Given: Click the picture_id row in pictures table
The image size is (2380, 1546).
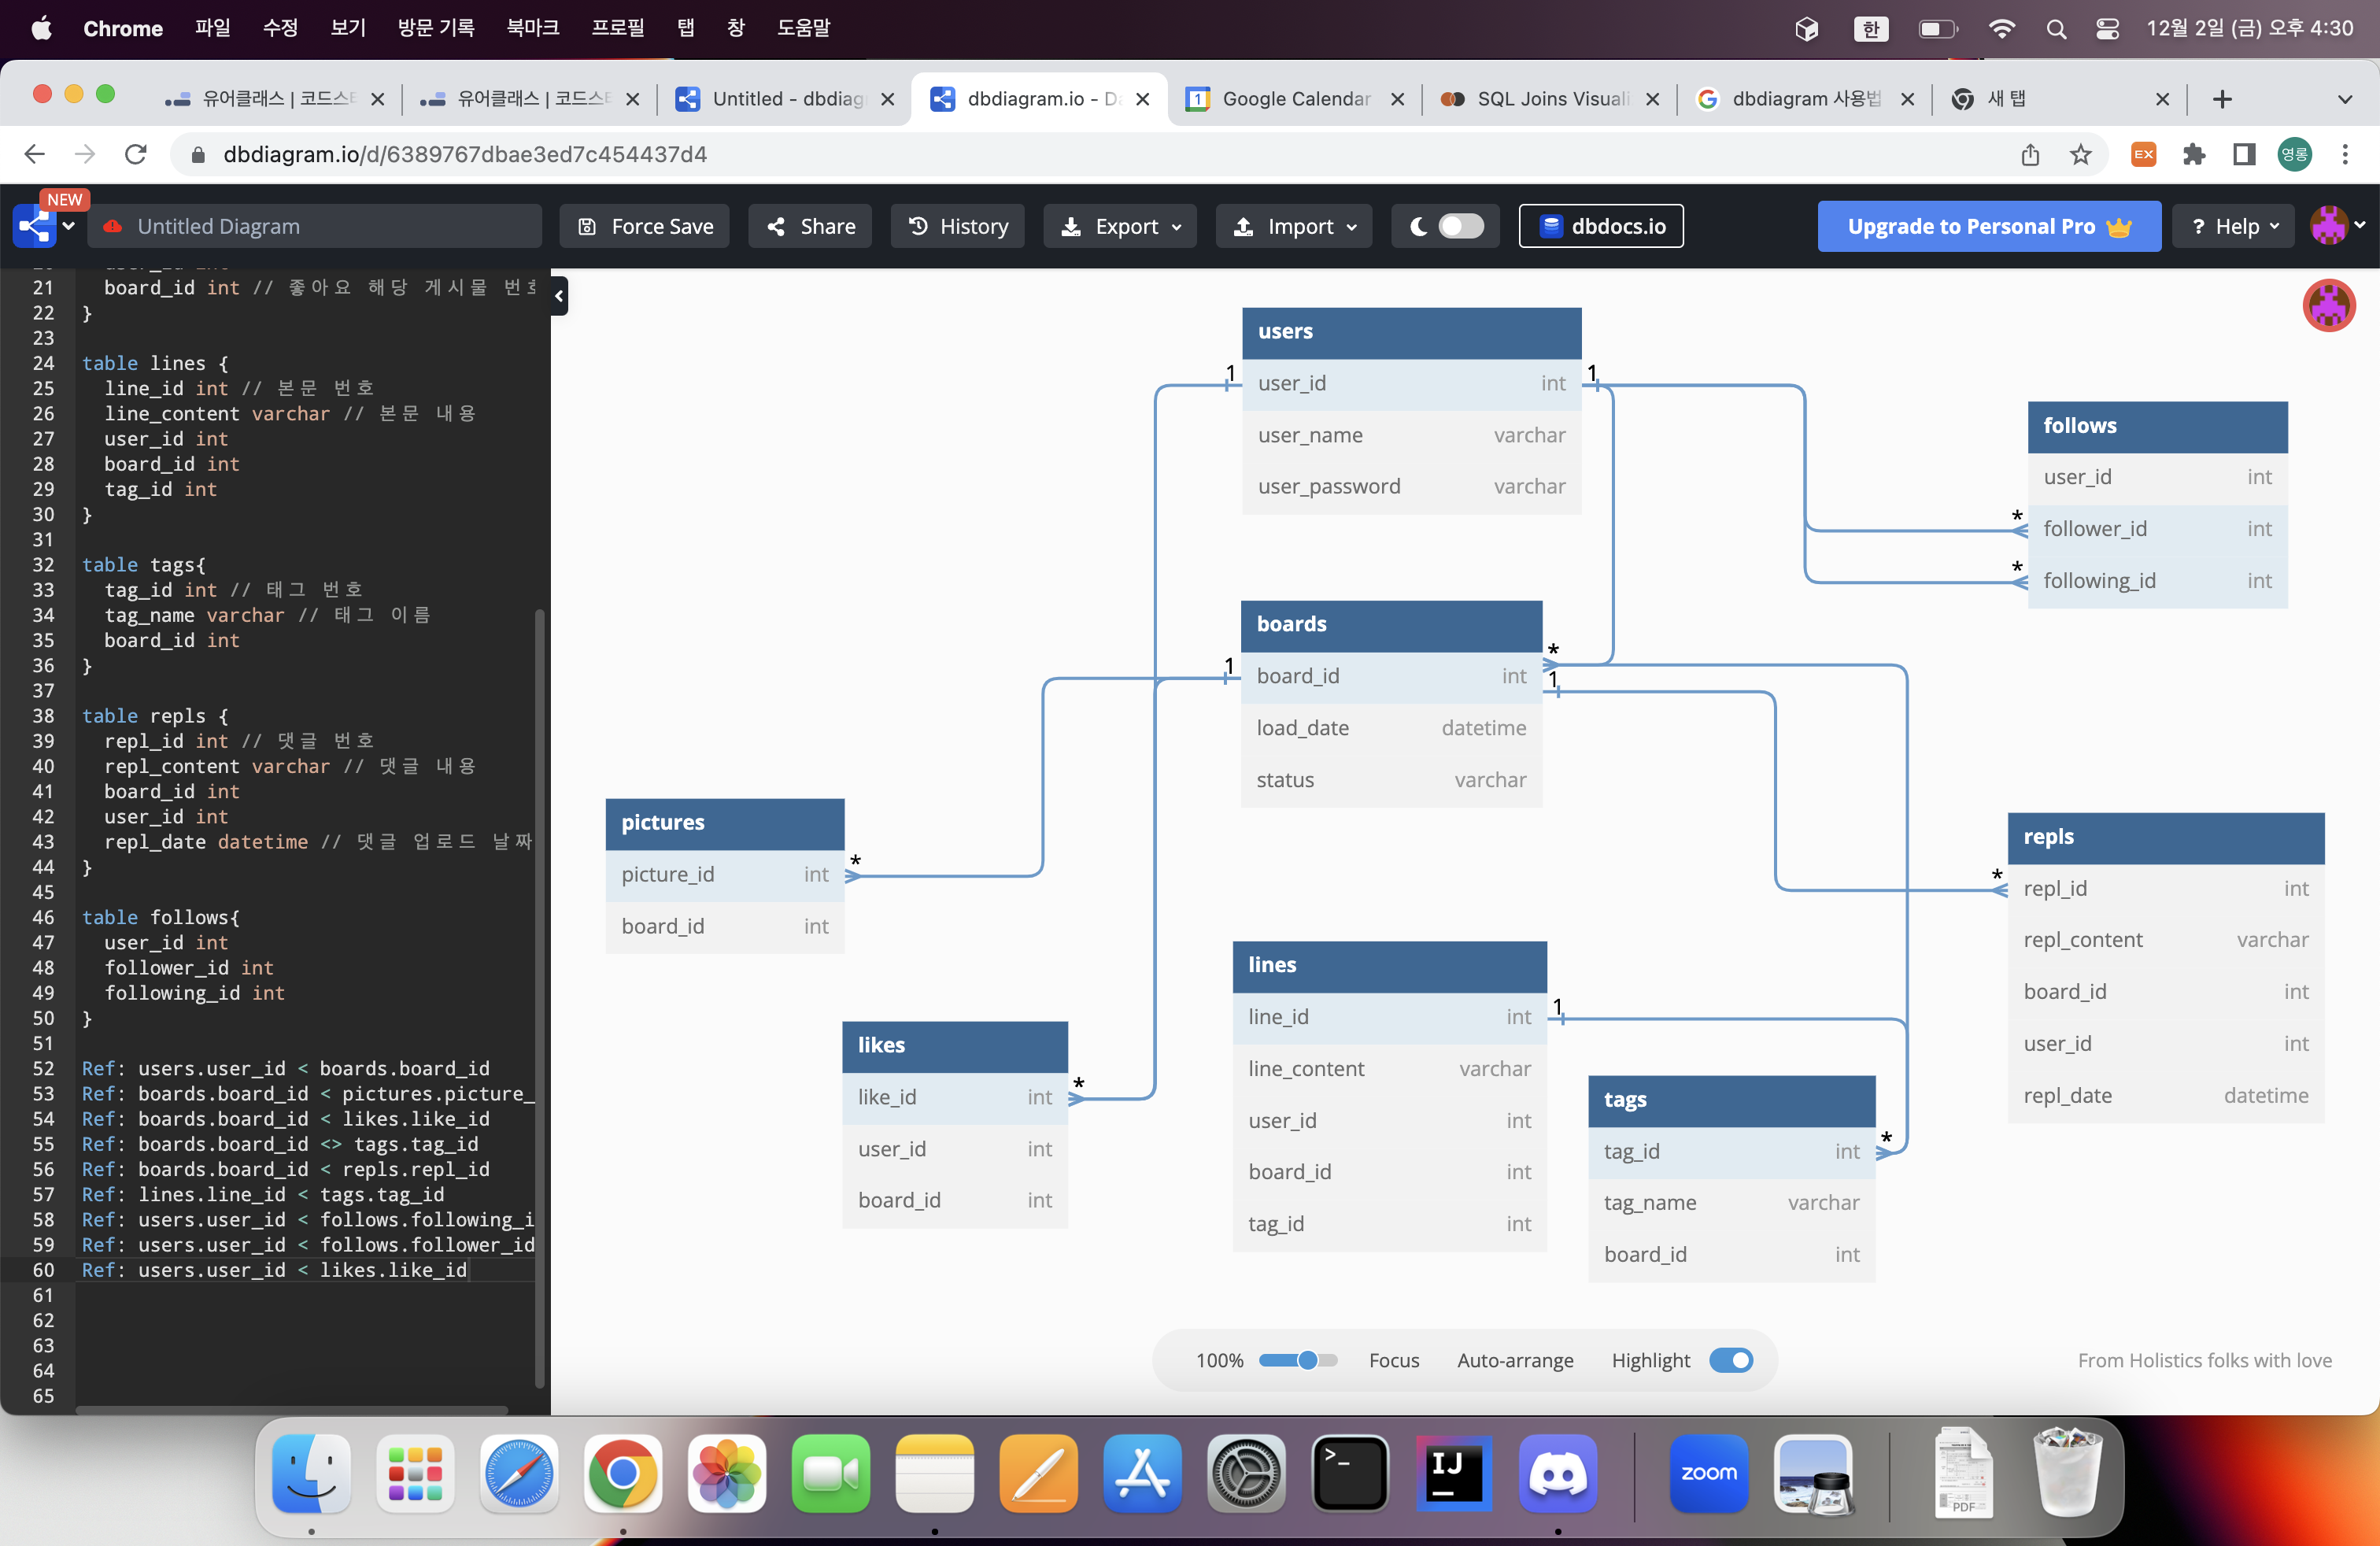Looking at the screenshot, I should 725,875.
